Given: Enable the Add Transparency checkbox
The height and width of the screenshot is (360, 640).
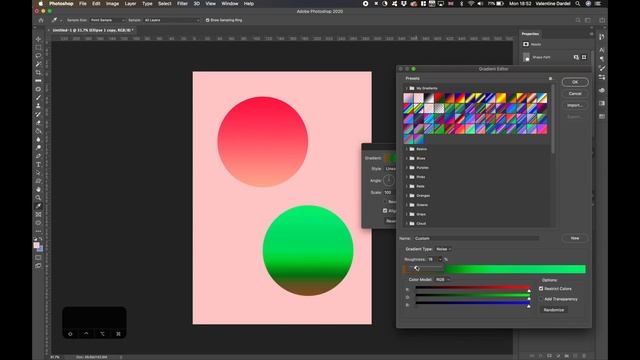Looking at the screenshot, I should point(541,299).
